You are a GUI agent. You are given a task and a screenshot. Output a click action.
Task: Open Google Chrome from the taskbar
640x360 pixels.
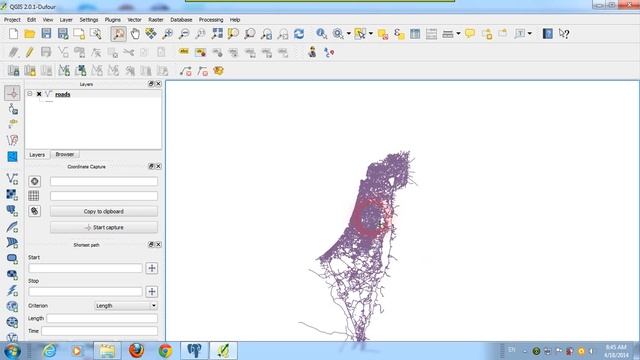(x=165, y=351)
